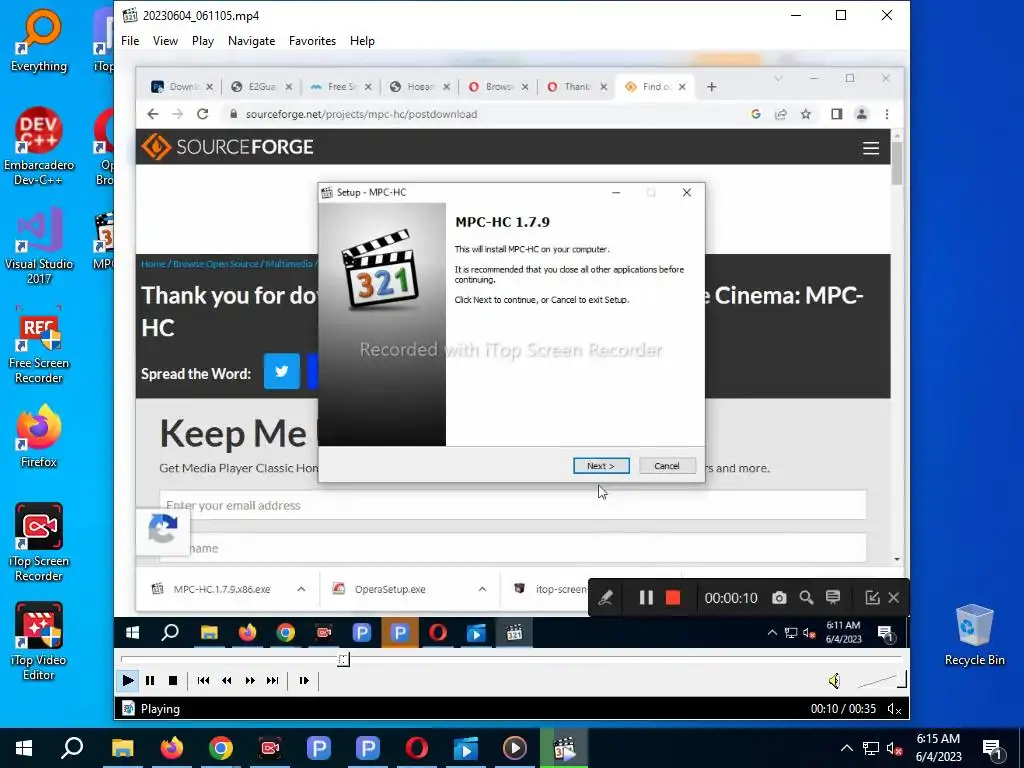The height and width of the screenshot is (768, 1024).
Task: Stop the video playback
Action: coord(173,680)
